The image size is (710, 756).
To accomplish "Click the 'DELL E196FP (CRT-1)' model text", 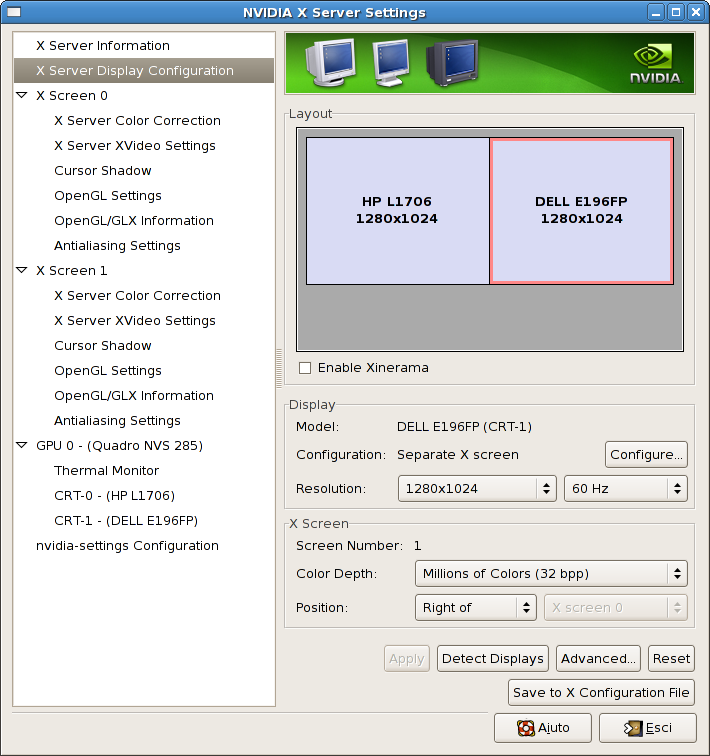I will click(x=464, y=427).
